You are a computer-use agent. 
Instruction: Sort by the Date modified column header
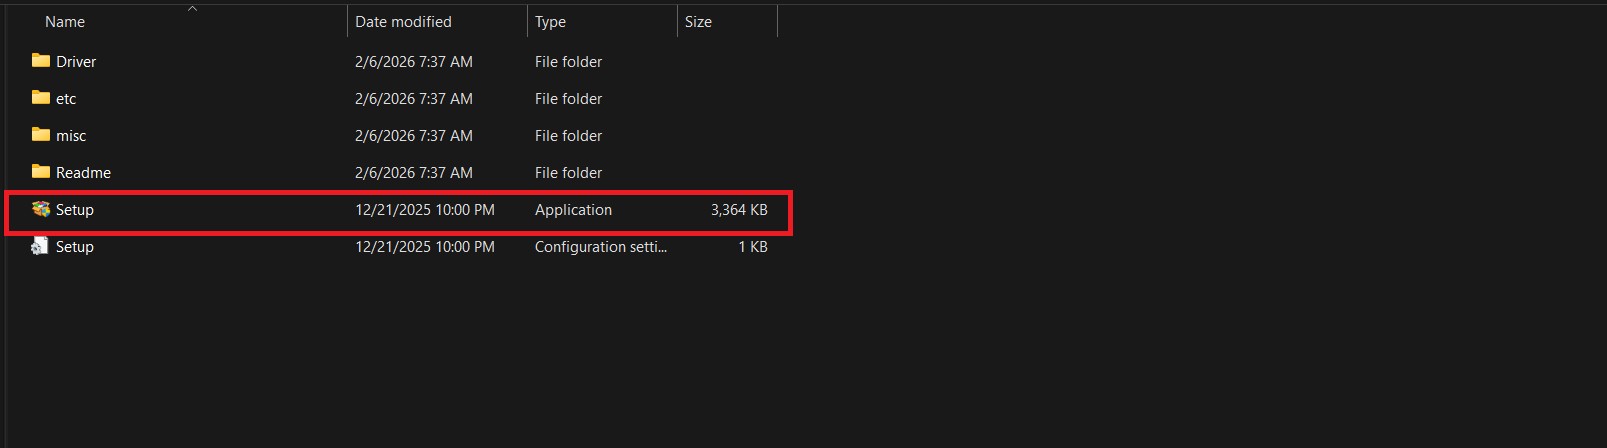pos(403,22)
